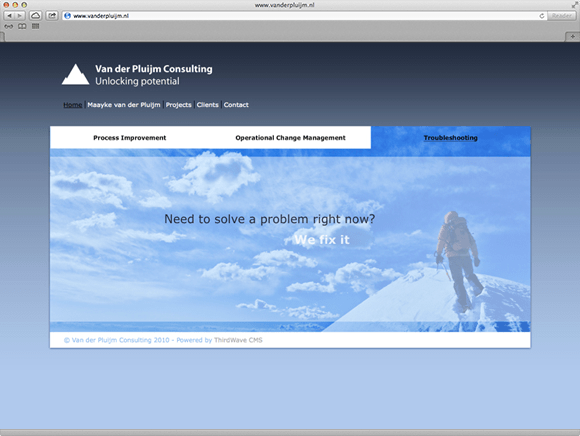Screen dimensions: 580x436
Task: Visit the Clients page link
Action: pos(208,105)
